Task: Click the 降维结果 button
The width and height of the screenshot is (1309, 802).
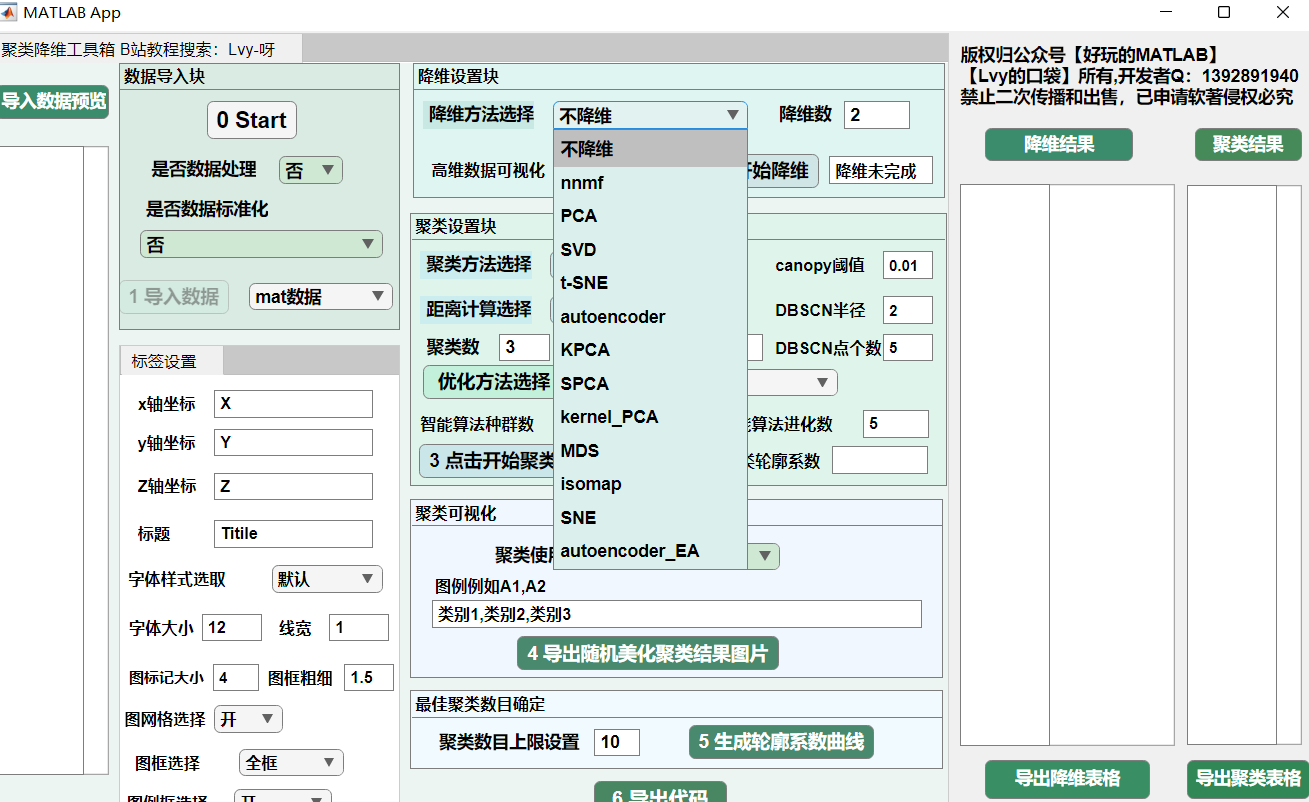Action: point(1058,145)
